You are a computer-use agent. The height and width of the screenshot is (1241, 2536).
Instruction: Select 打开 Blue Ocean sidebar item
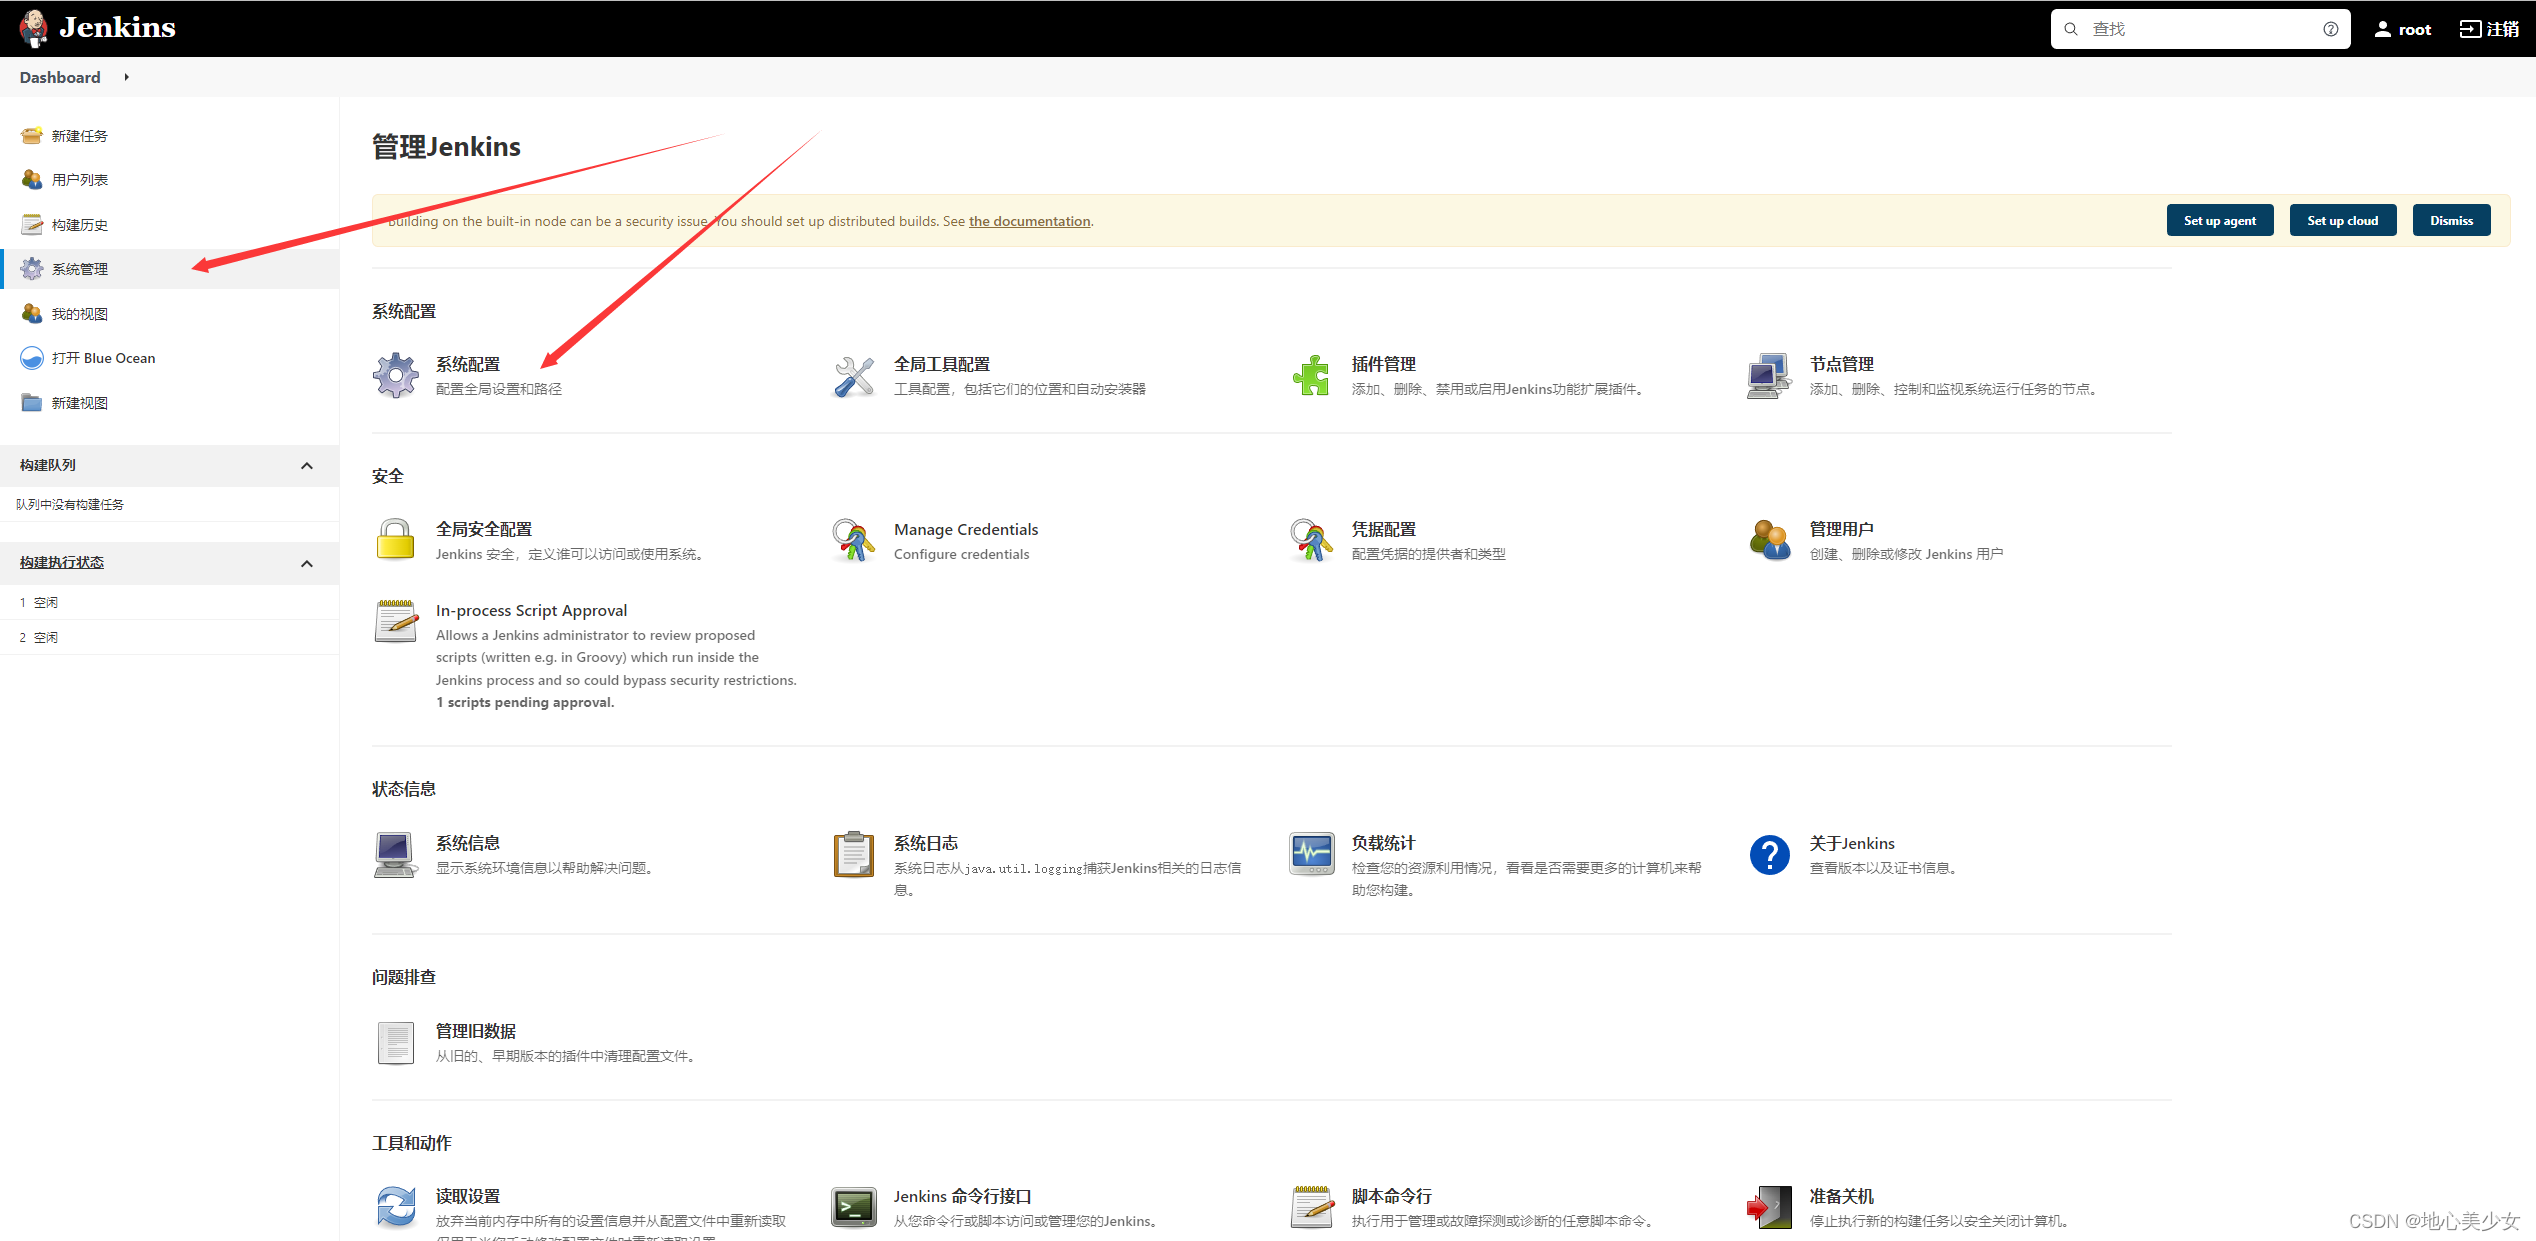pos(103,358)
